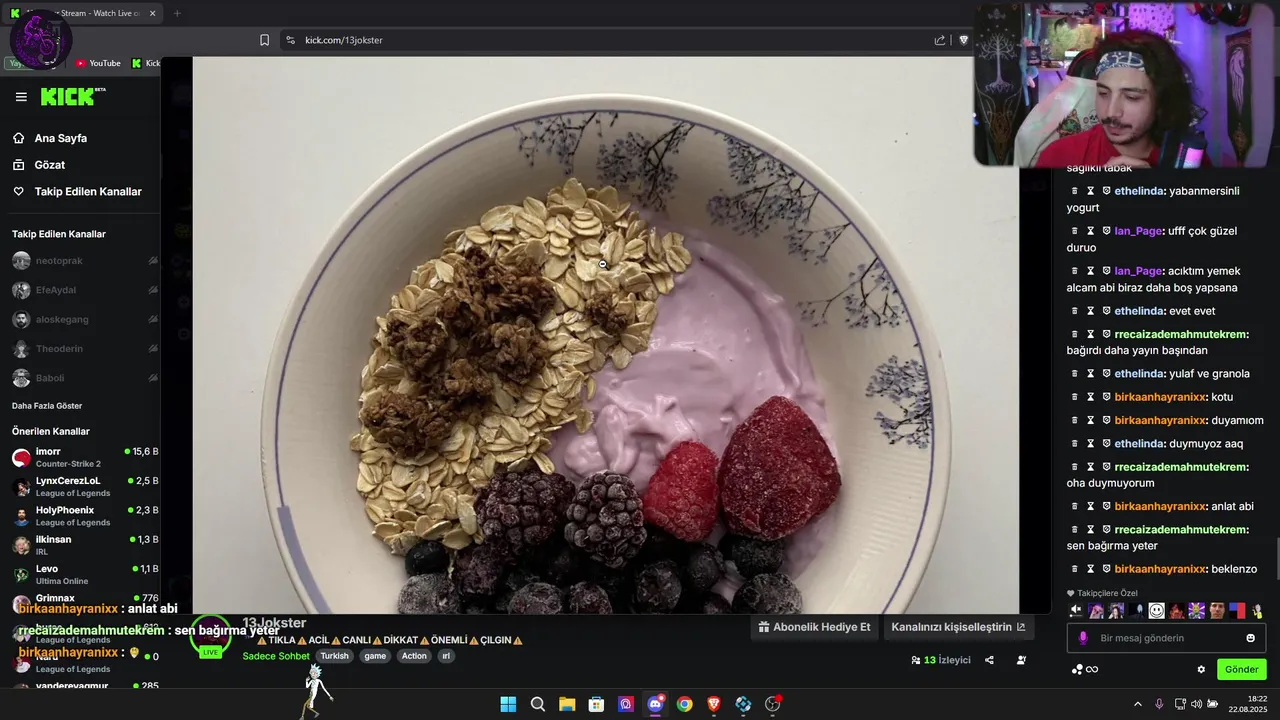Select the smiley face emote in quick row
The width and height of the screenshot is (1280, 720).
click(x=1157, y=610)
